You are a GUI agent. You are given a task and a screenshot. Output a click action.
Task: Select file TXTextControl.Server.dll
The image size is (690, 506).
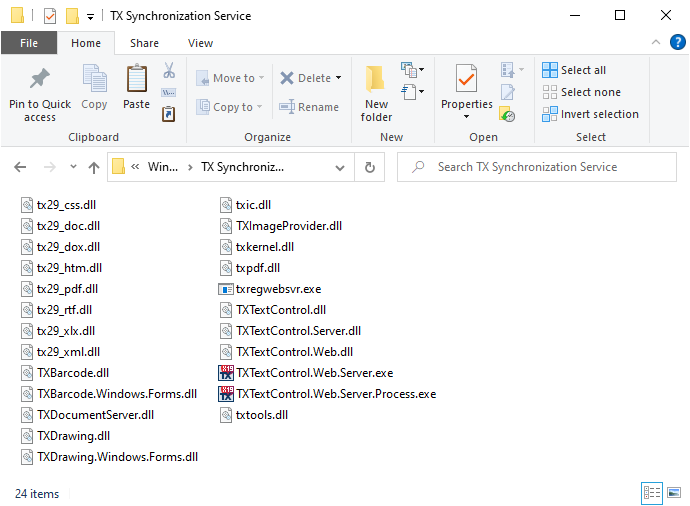click(290, 331)
